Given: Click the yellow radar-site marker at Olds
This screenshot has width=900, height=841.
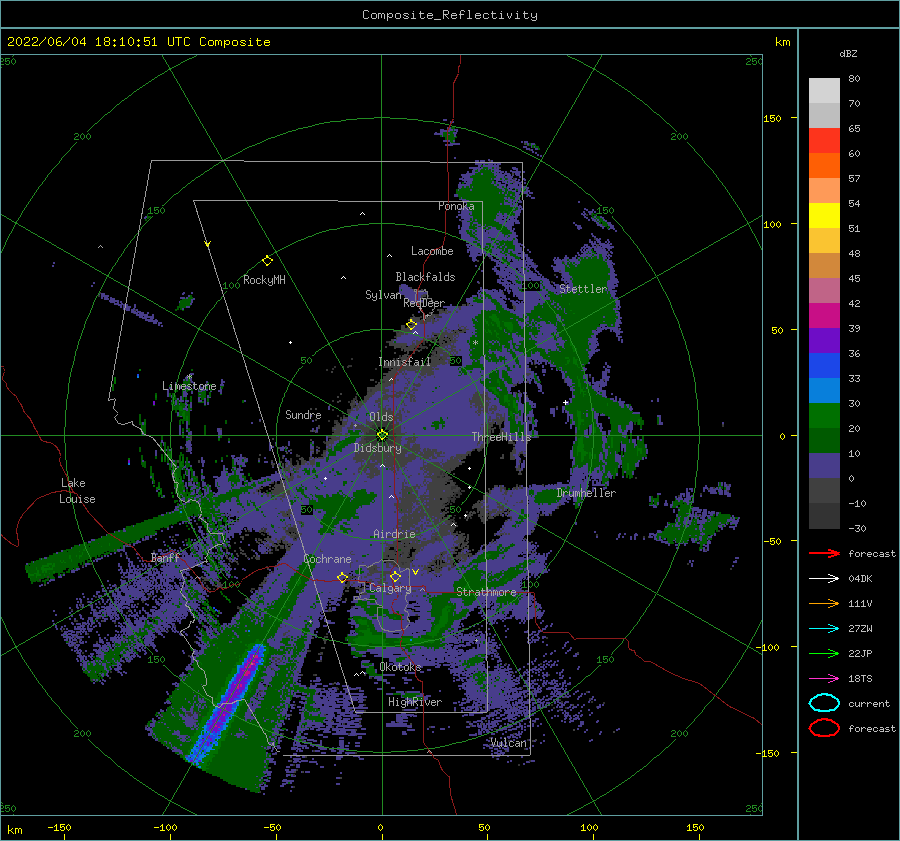Looking at the screenshot, I should click(382, 435).
